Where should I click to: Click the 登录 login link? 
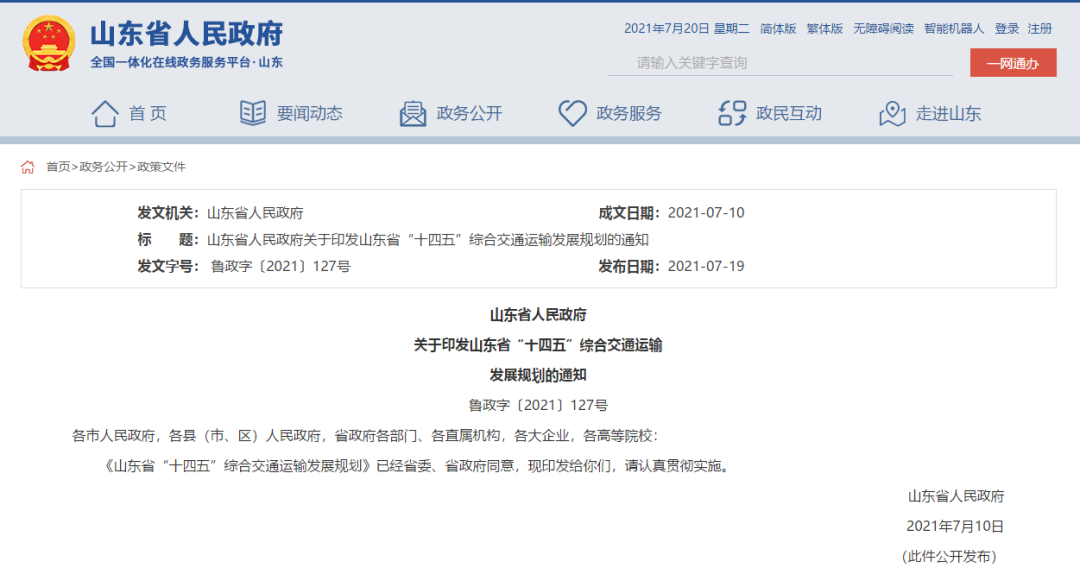coord(1006,28)
